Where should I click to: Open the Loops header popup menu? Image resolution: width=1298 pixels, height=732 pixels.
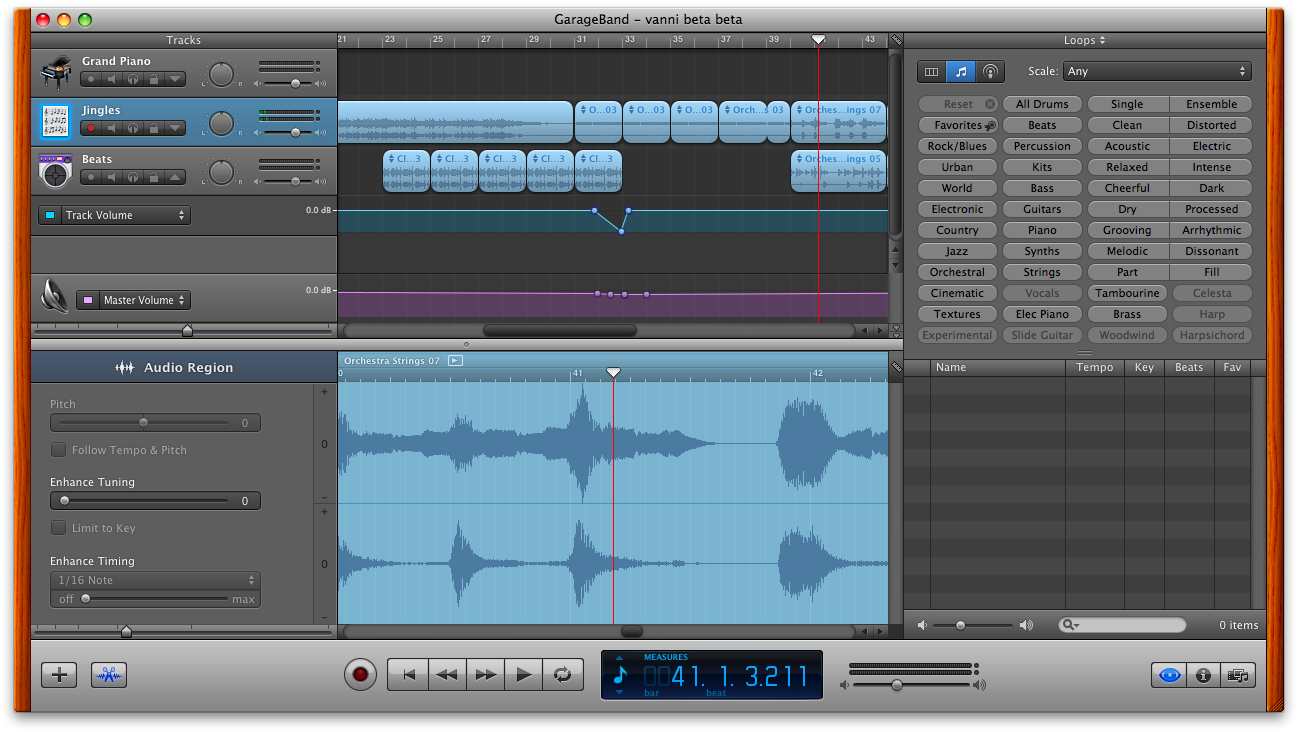coord(1085,41)
